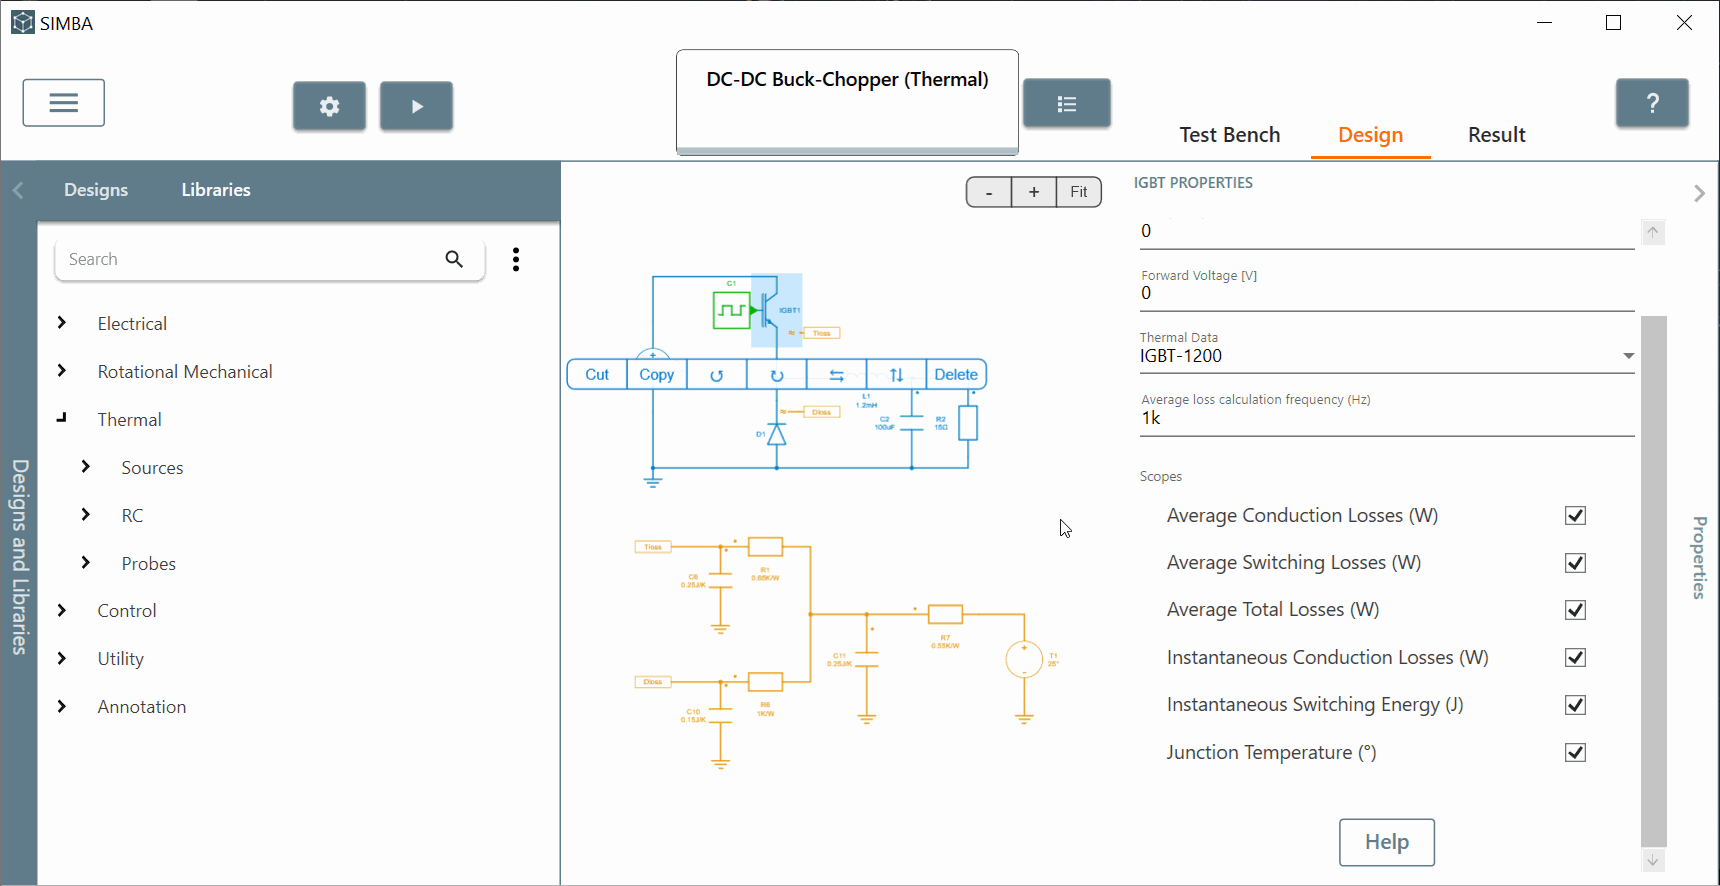Screen dimensions: 1720x886
Task: Expand the thermal Probes subcategory
Action: (x=86, y=563)
